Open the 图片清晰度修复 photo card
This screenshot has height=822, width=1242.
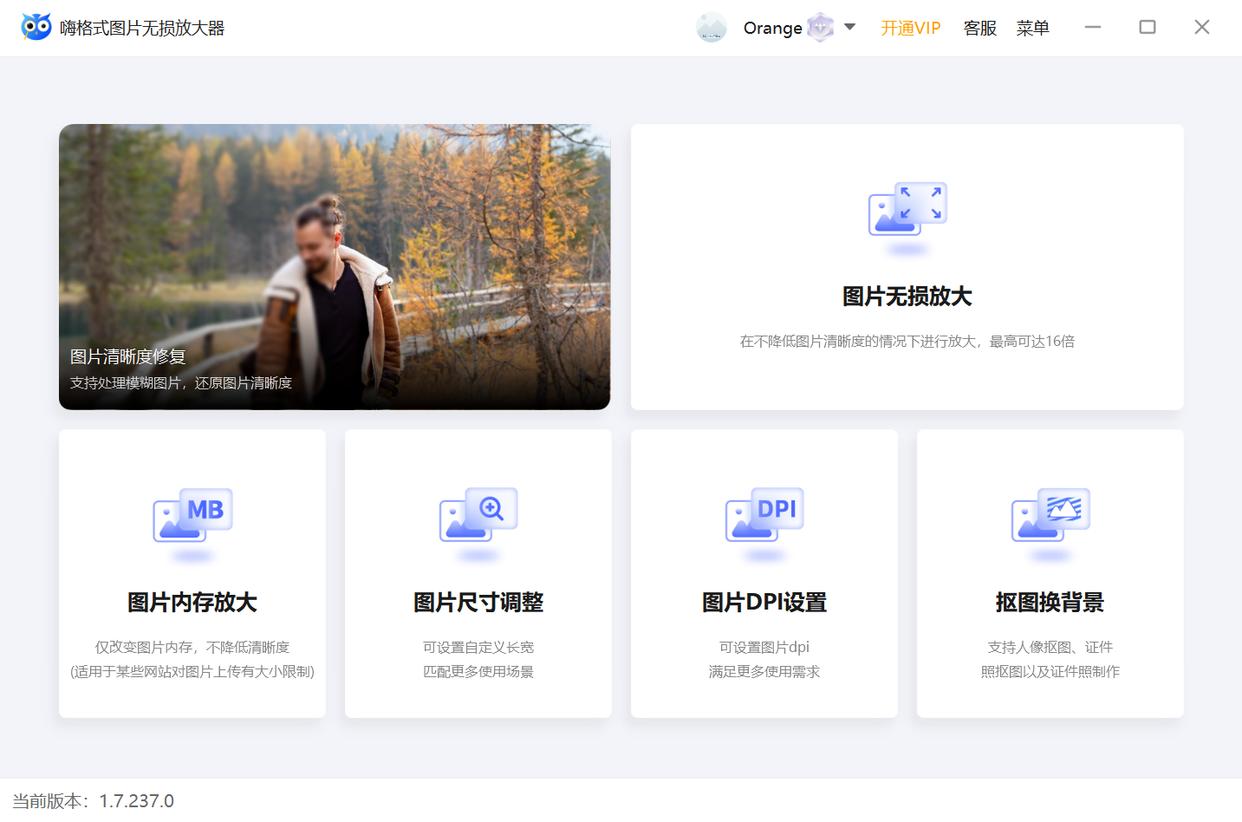pos(335,266)
